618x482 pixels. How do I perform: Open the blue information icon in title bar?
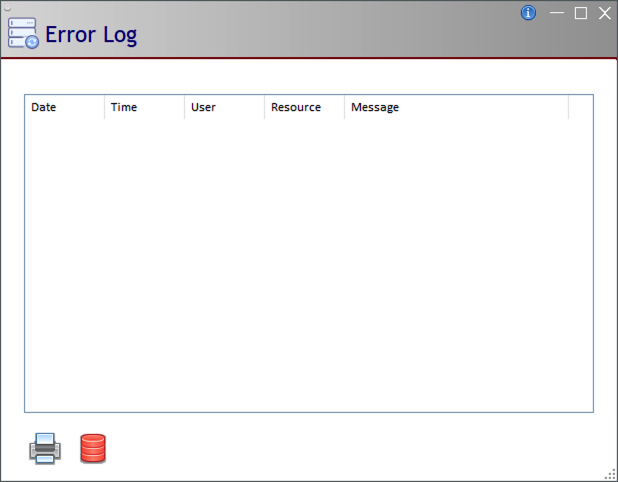coord(529,13)
